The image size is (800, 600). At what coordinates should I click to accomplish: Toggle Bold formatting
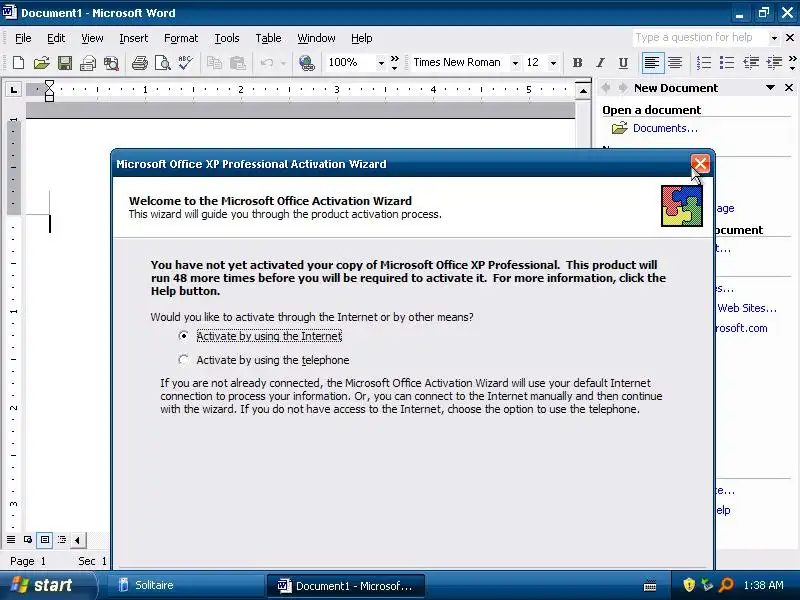coord(578,63)
